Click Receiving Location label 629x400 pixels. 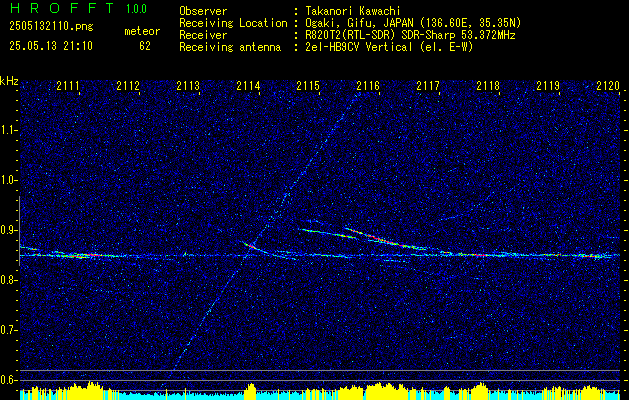click(x=233, y=23)
